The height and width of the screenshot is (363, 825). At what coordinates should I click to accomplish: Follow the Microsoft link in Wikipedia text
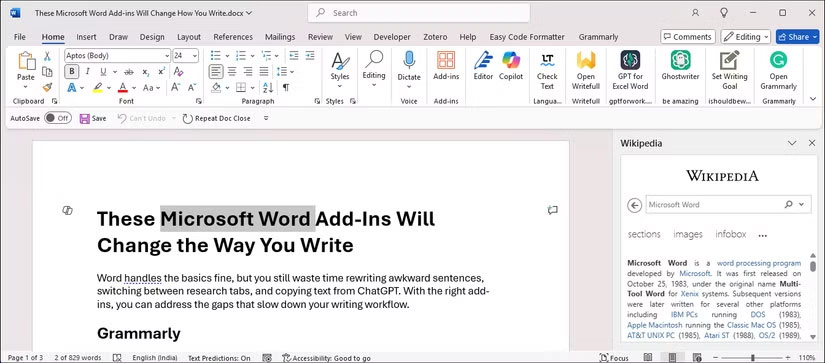tap(695, 274)
